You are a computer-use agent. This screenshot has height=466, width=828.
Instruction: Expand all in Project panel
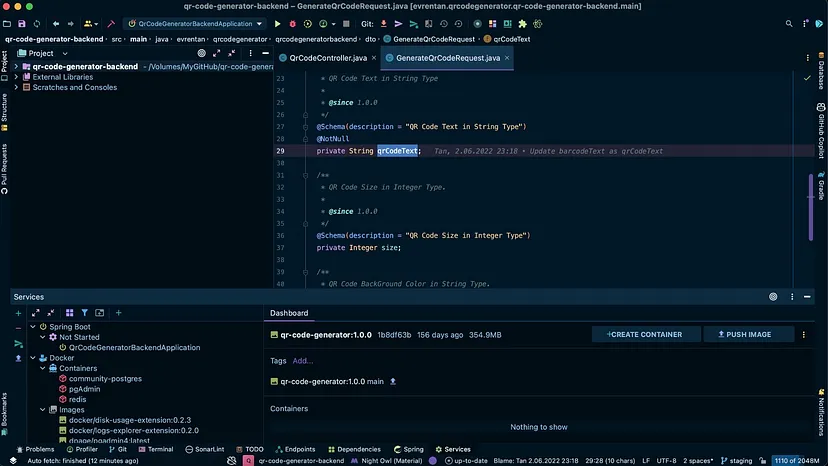point(217,53)
